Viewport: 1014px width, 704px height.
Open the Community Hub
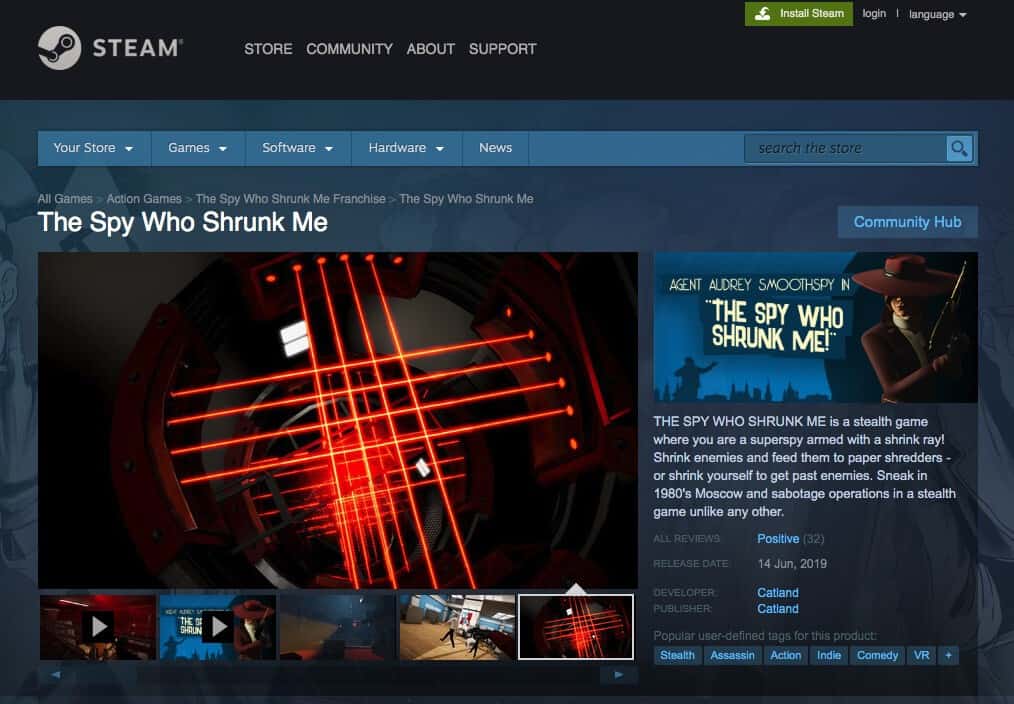pyautogui.click(x=907, y=222)
